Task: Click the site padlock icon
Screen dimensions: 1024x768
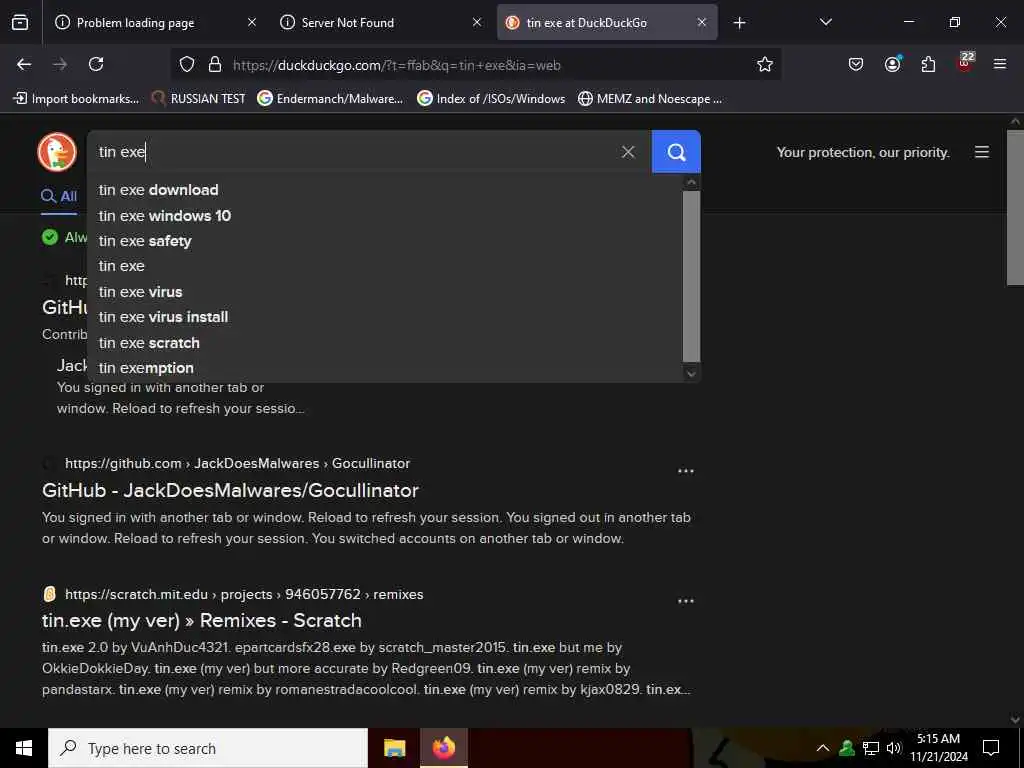Action: click(214, 65)
